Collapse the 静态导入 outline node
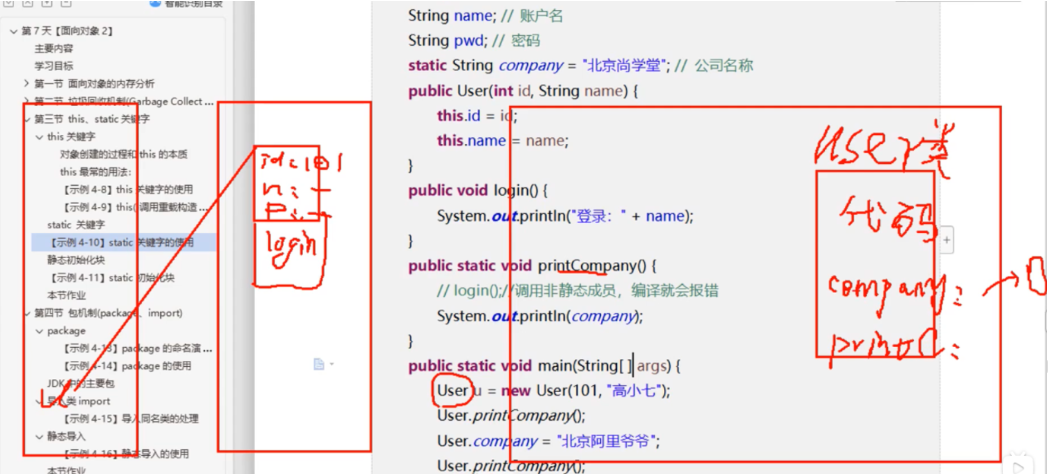 (39, 437)
